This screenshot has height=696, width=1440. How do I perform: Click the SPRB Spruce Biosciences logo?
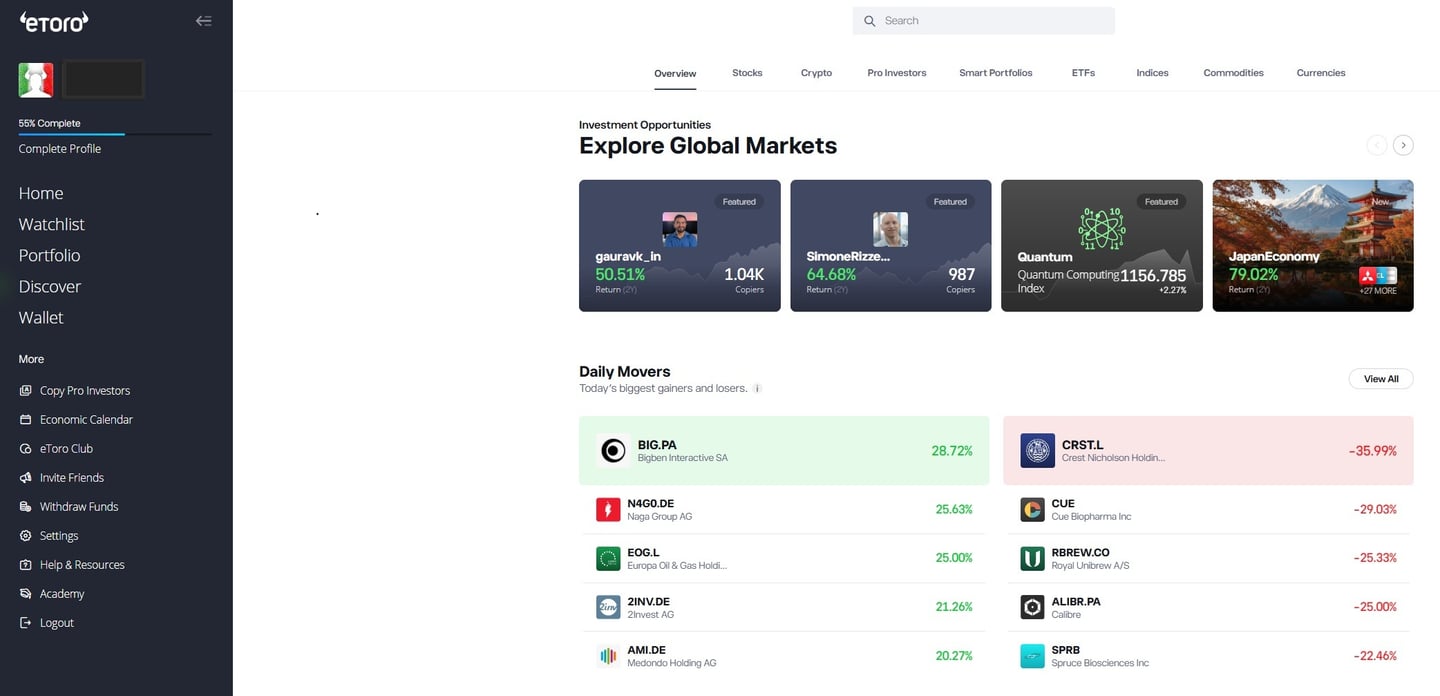coord(1032,656)
